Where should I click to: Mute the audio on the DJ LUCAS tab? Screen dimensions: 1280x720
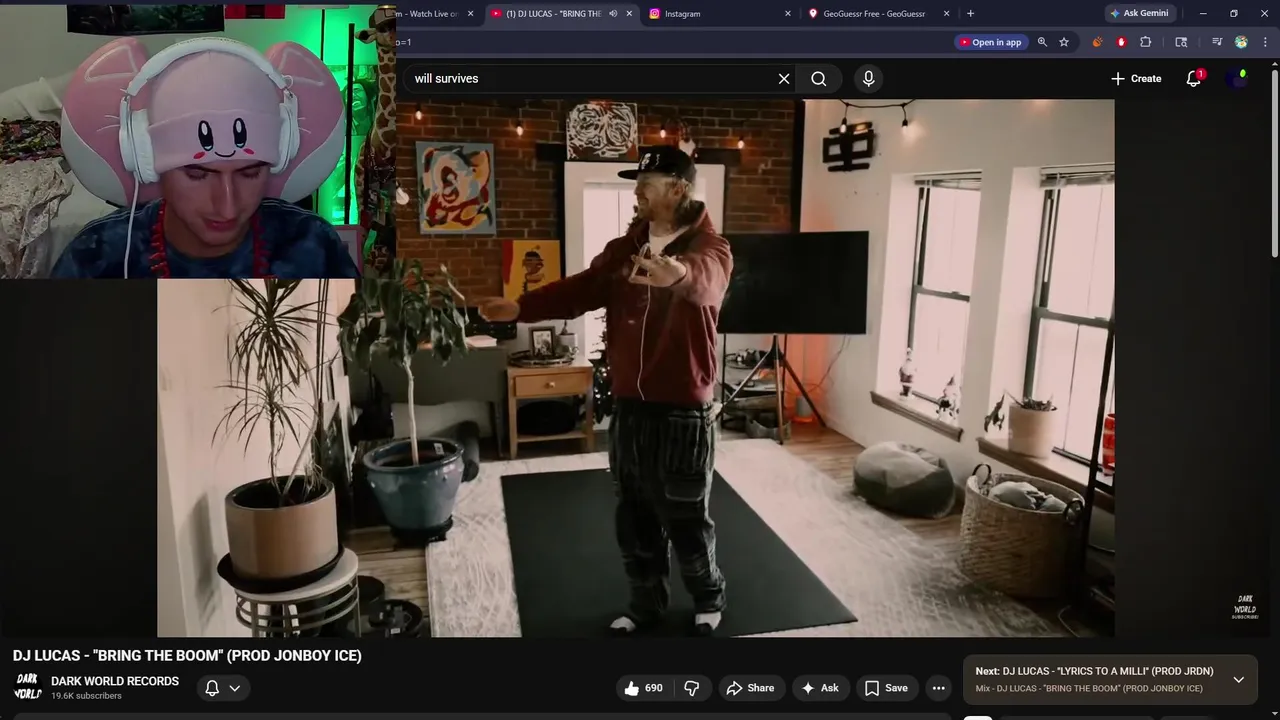tap(613, 14)
